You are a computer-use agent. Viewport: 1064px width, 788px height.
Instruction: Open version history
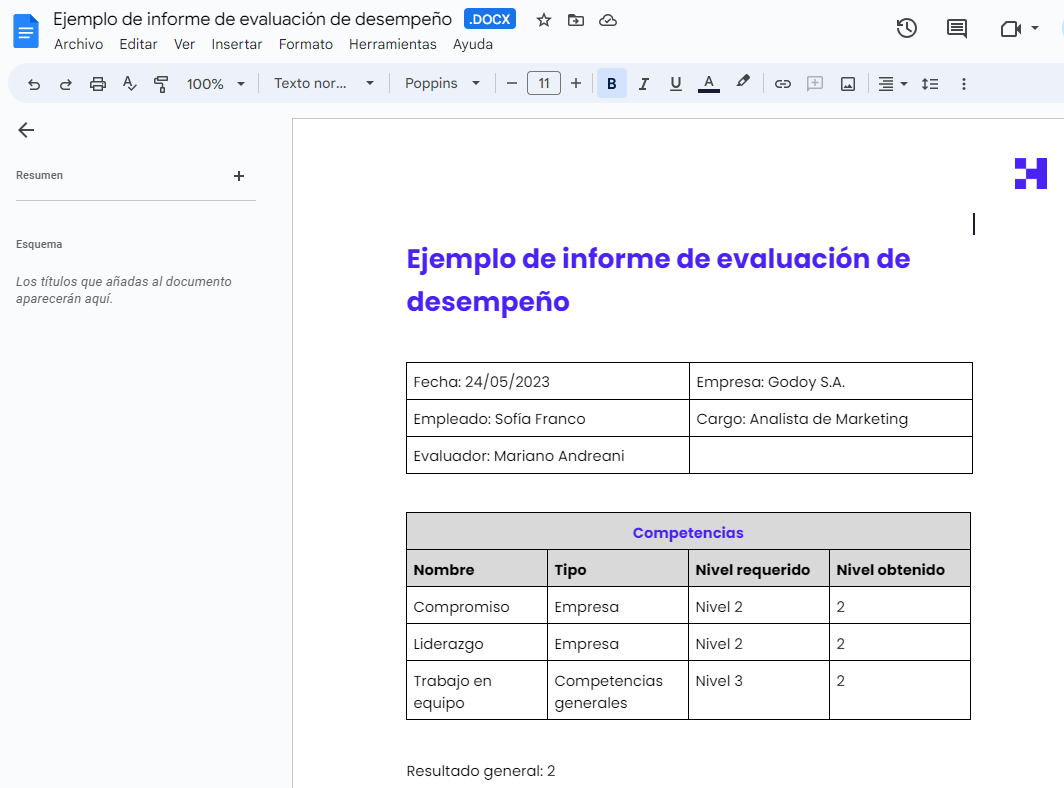(906, 28)
